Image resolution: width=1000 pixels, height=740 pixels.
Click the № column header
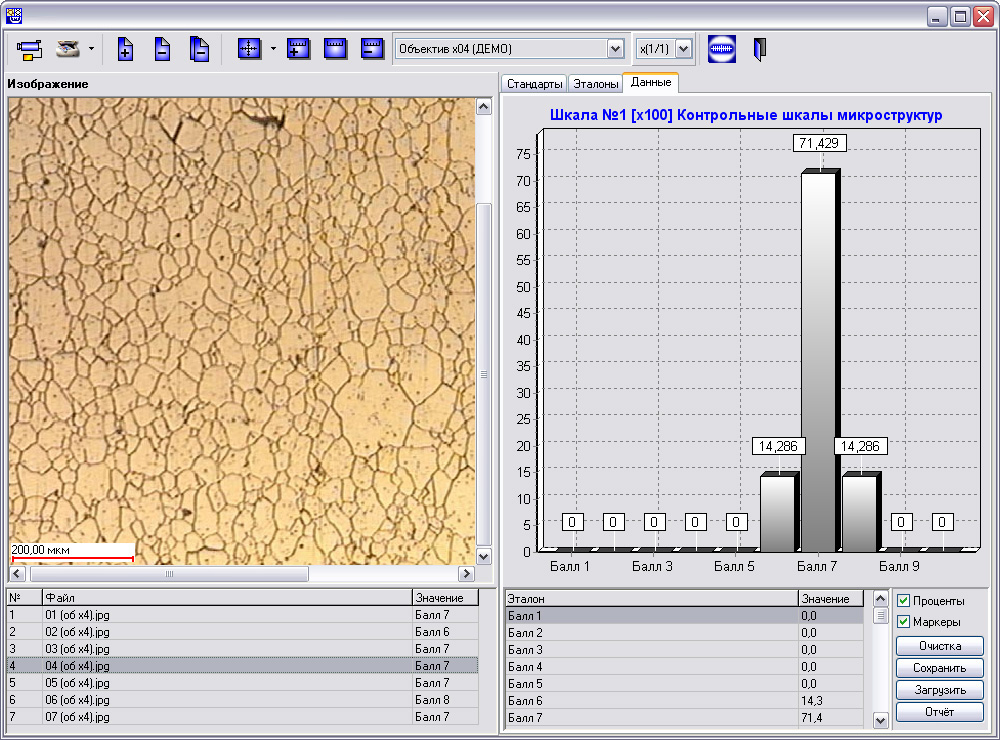click(x=24, y=598)
